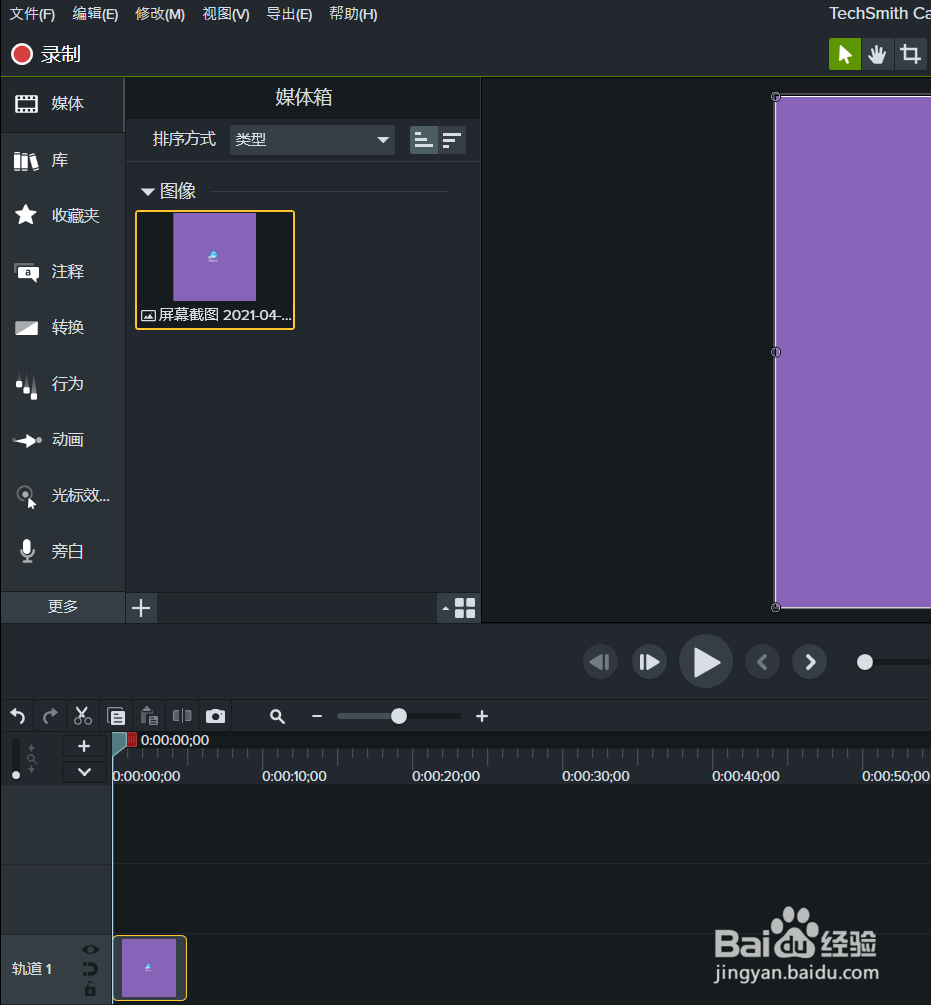This screenshot has width=931, height=1005.
Task: Click the plus to import media
Action: [x=141, y=608]
